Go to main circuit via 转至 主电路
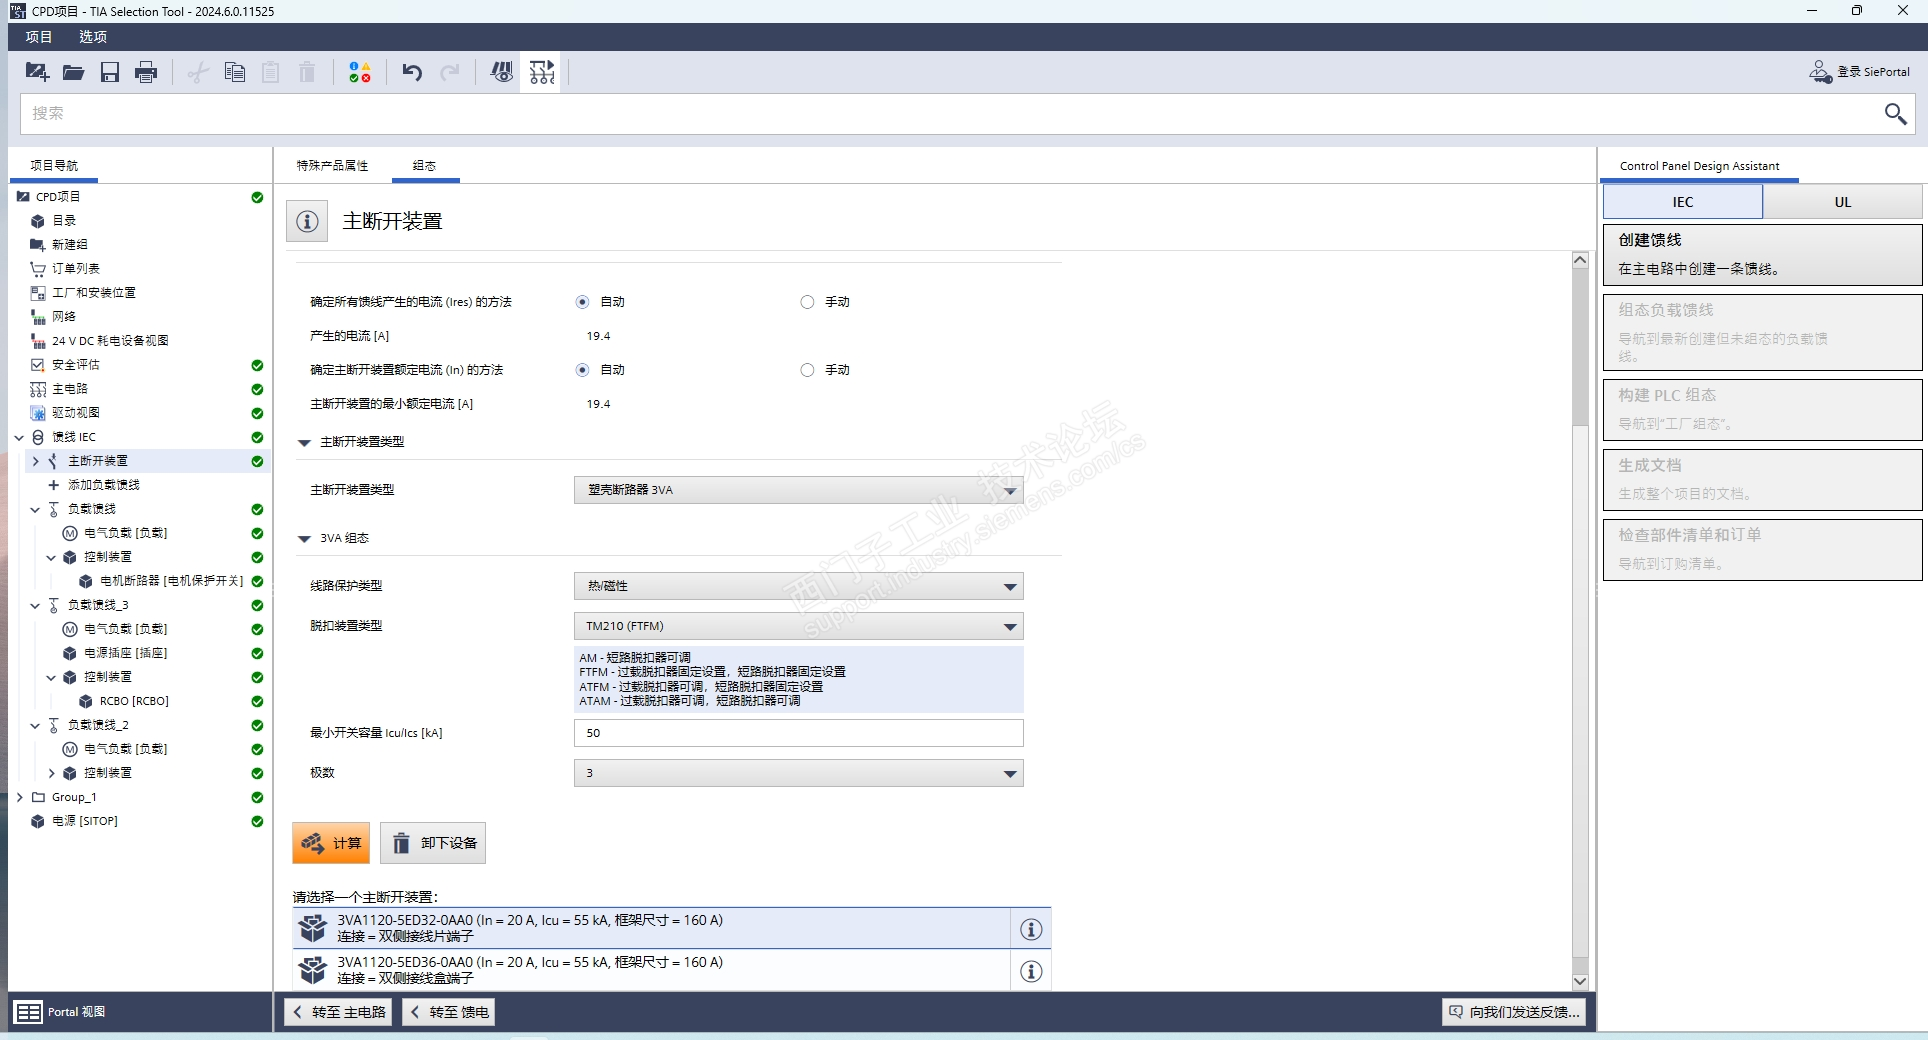This screenshot has height=1040, width=1928. pos(339,1012)
